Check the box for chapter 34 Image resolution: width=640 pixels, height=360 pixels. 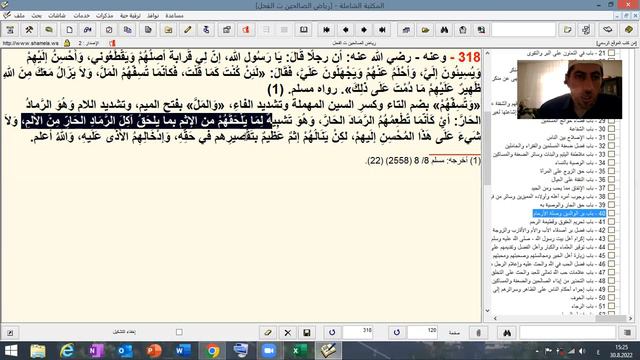click(x=611, y=162)
